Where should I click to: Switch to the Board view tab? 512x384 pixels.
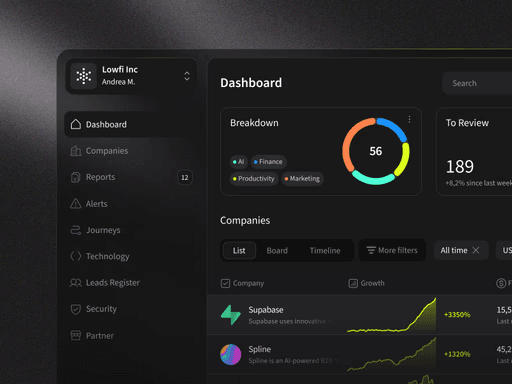pos(277,251)
